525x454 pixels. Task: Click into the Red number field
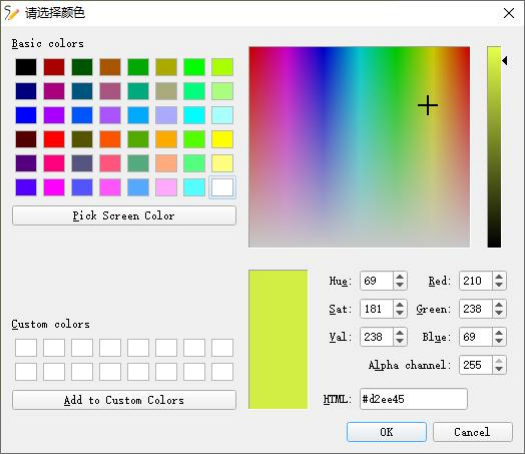tap(476, 281)
